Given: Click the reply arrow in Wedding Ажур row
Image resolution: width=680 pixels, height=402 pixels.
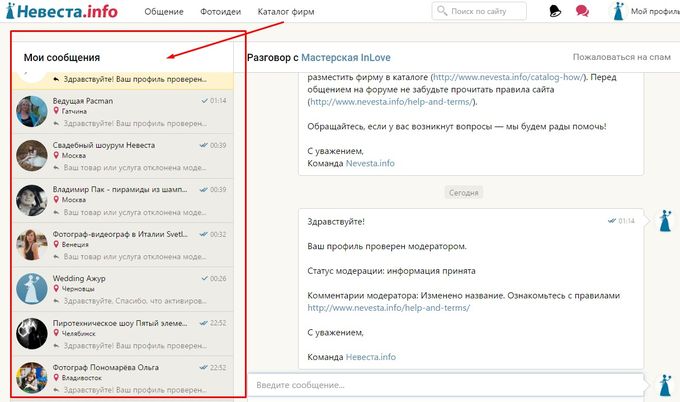Looking at the screenshot, I should 56,301.
